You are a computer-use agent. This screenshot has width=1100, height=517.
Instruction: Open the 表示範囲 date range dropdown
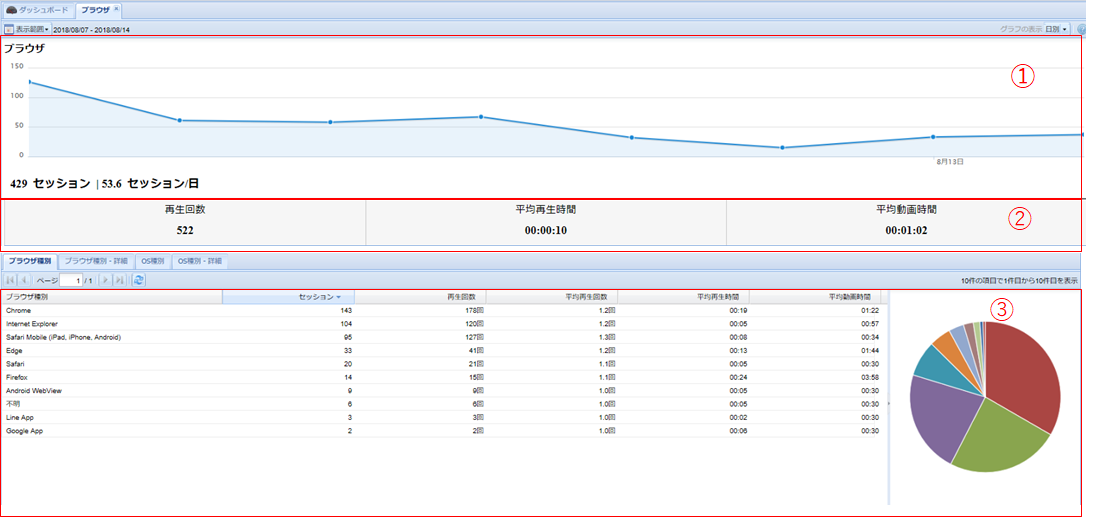pos(32,29)
